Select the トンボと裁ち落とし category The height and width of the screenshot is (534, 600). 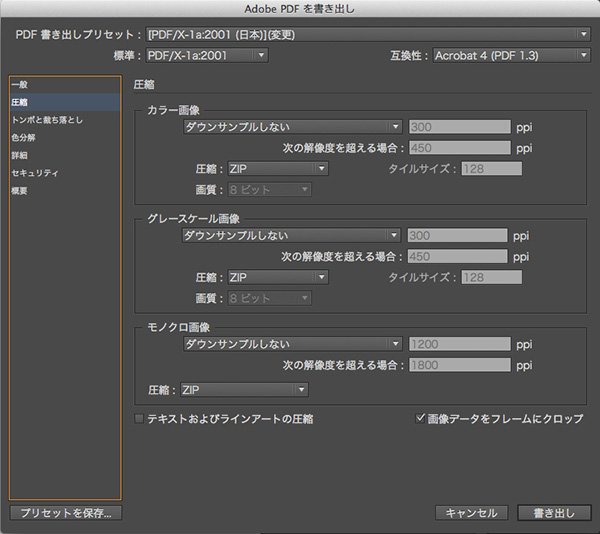tap(65, 120)
